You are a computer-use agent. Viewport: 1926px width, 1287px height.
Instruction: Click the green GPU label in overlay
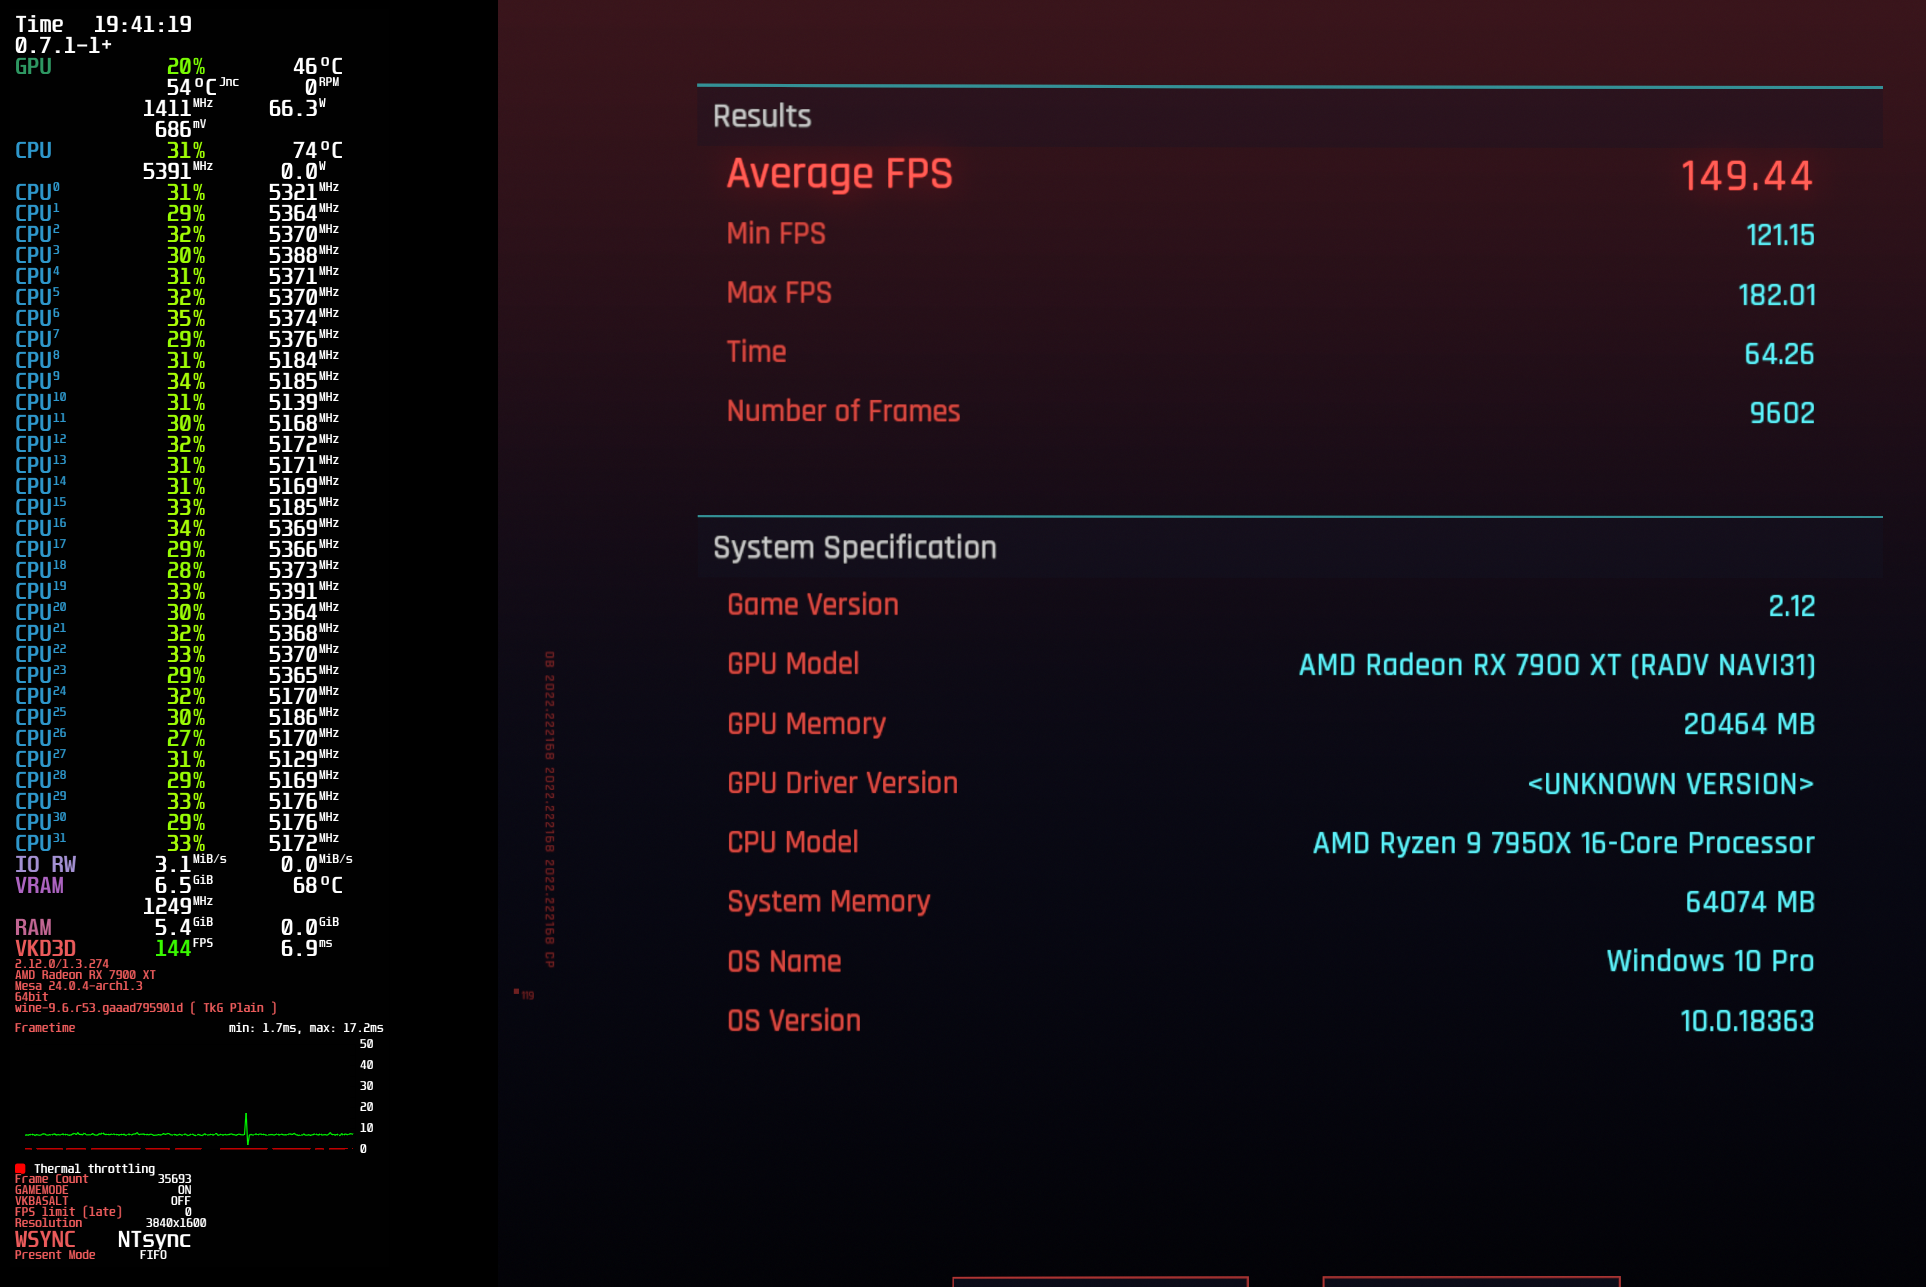click(x=33, y=67)
